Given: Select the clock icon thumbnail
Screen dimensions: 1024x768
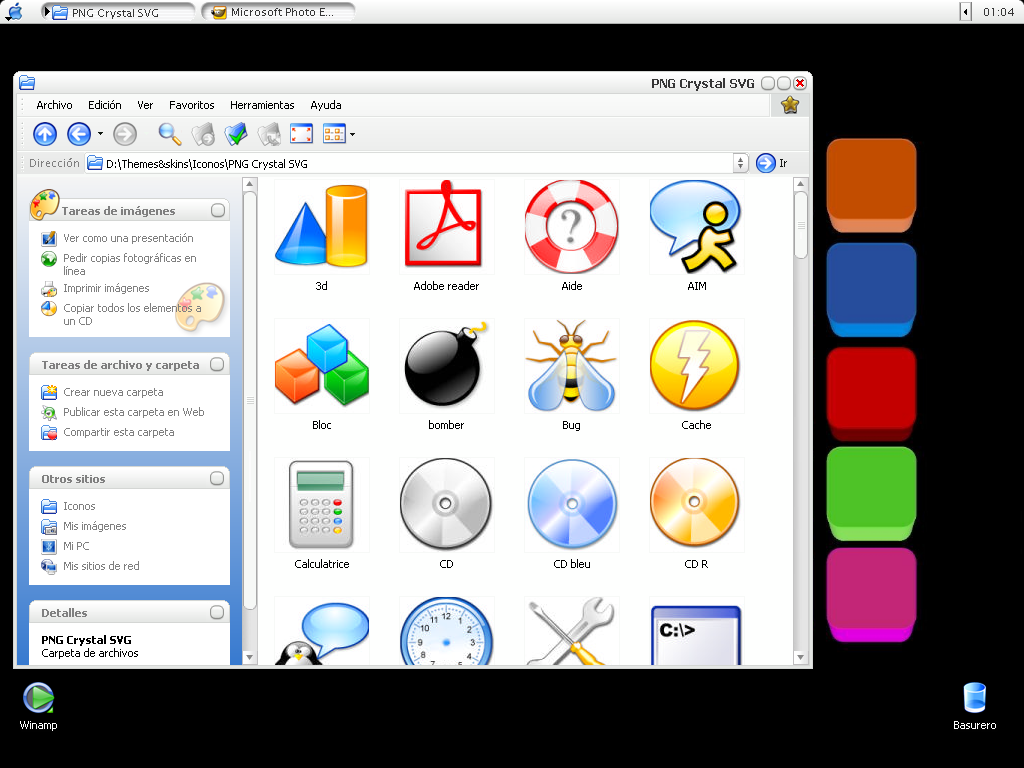Looking at the screenshot, I should click(x=446, y=631).
